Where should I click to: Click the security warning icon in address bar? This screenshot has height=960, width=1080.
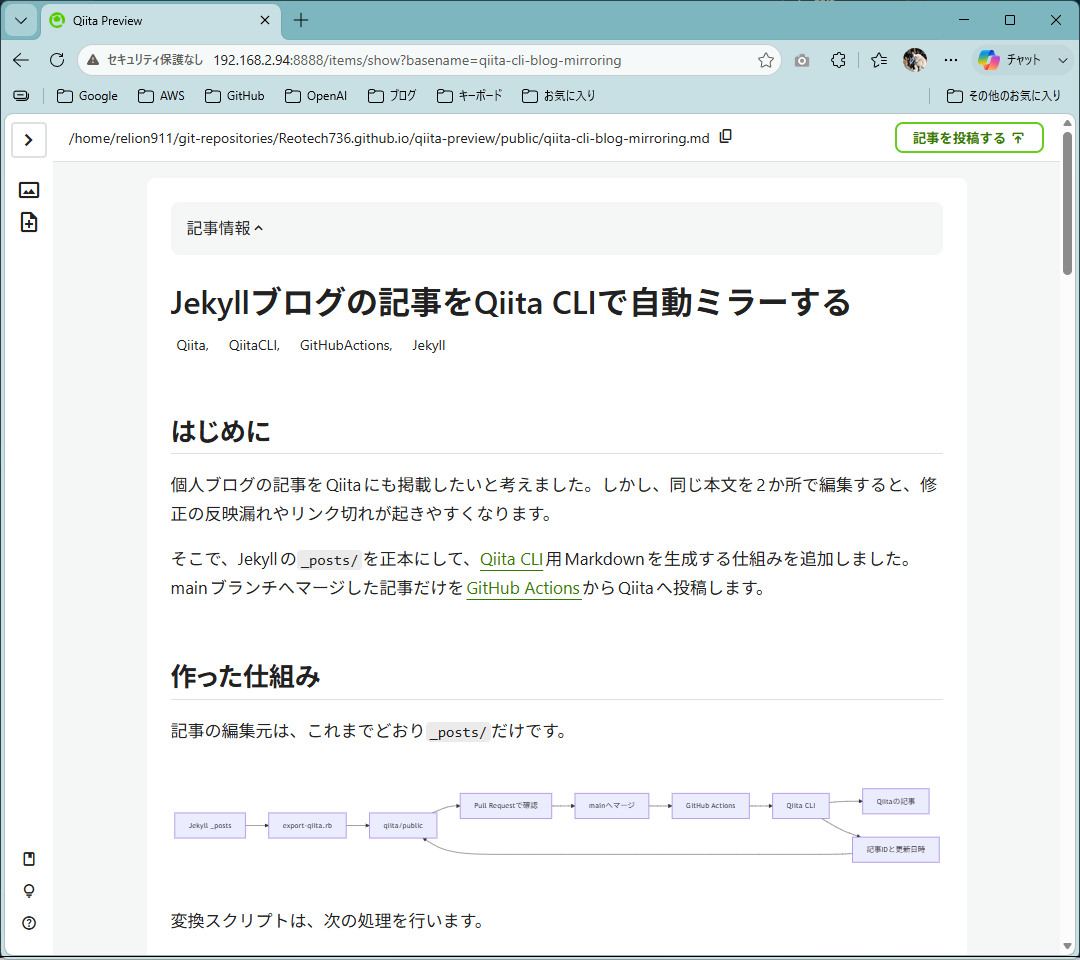(93, 60)
